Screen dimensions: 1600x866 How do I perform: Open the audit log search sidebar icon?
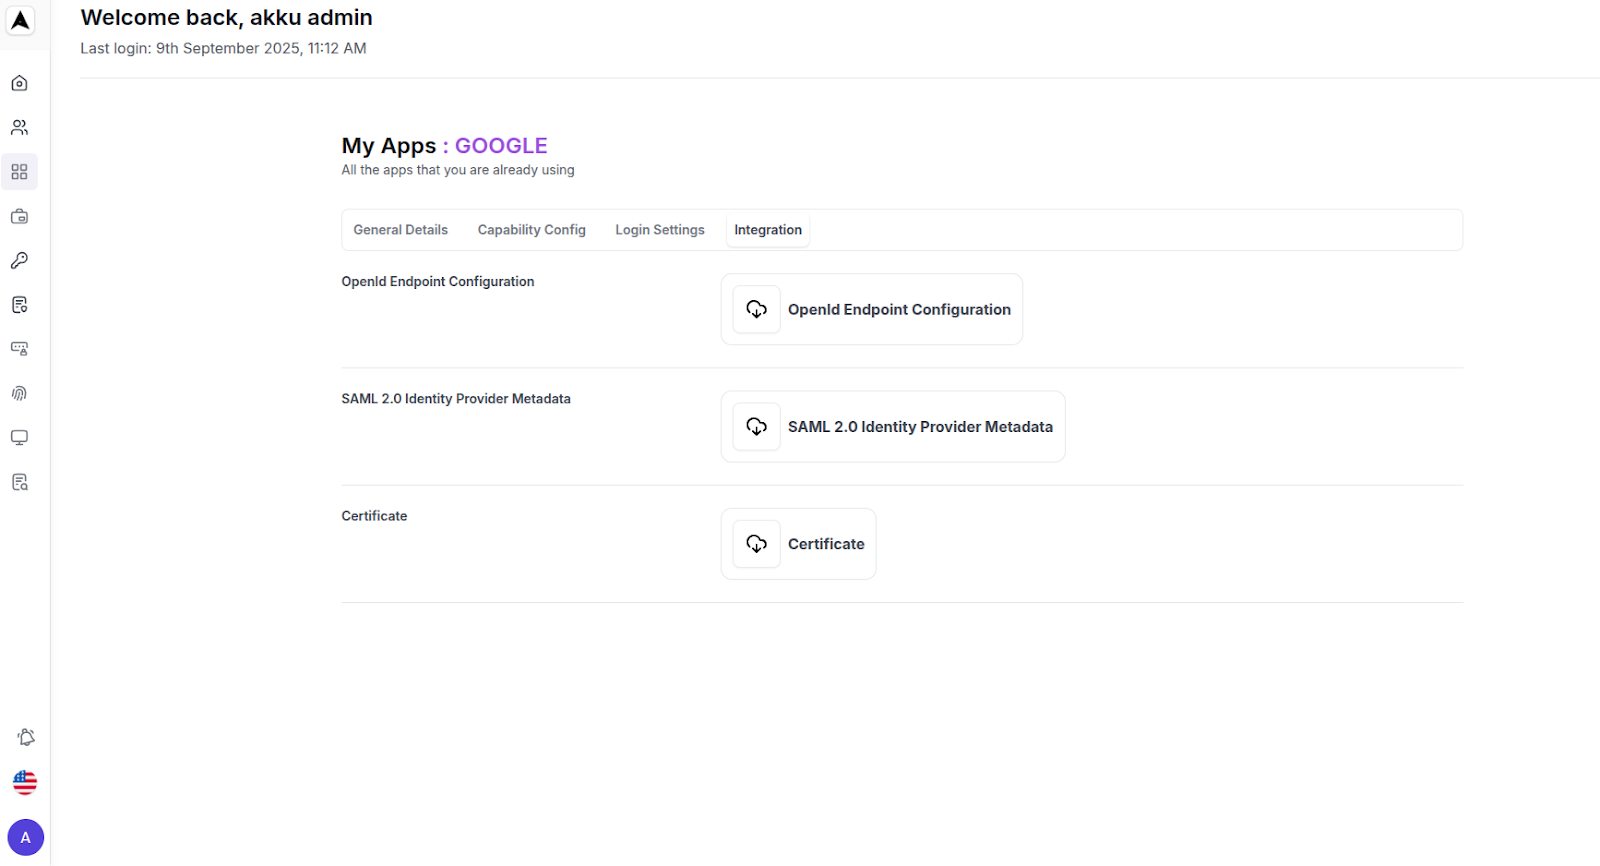pyautogui.click(x=19, y=482)
